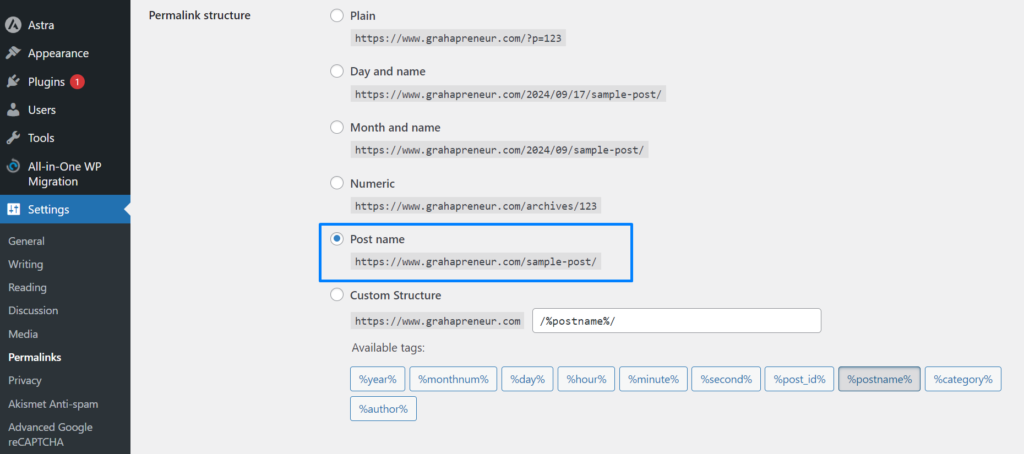Open All-in-One WP Migration icon
The width and height of the screenshot is (1024, 454).
click(13, 167)
